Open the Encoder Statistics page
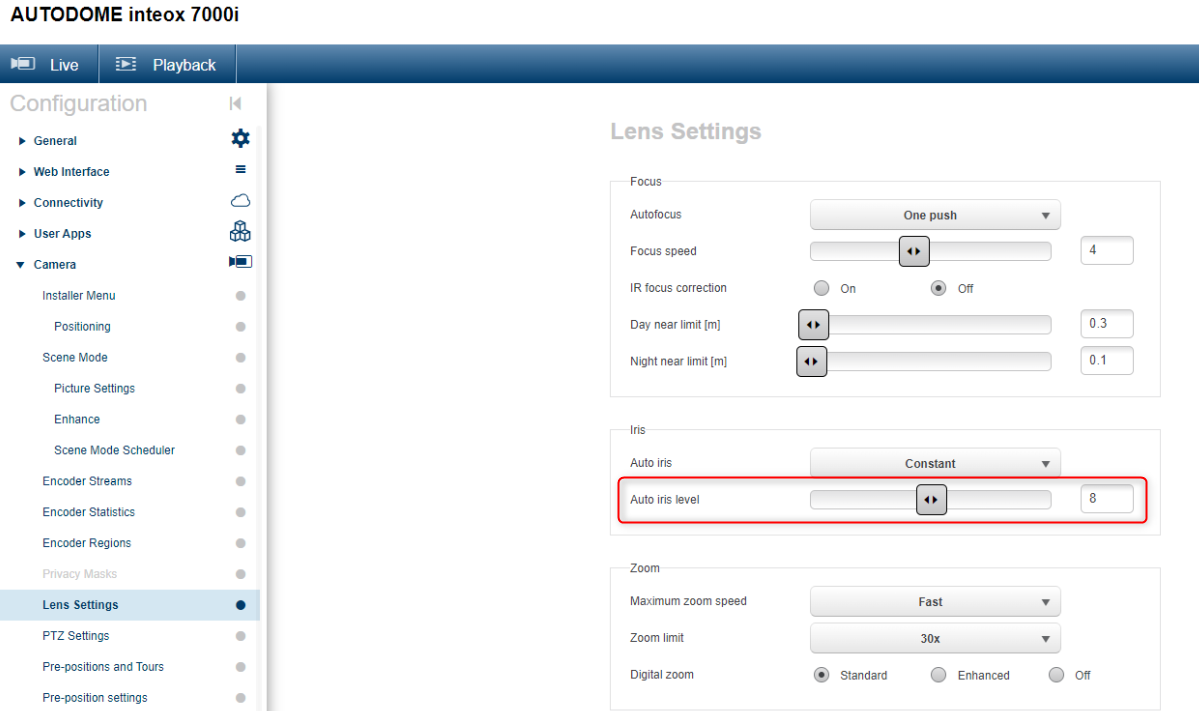 [x=89, y=512]
